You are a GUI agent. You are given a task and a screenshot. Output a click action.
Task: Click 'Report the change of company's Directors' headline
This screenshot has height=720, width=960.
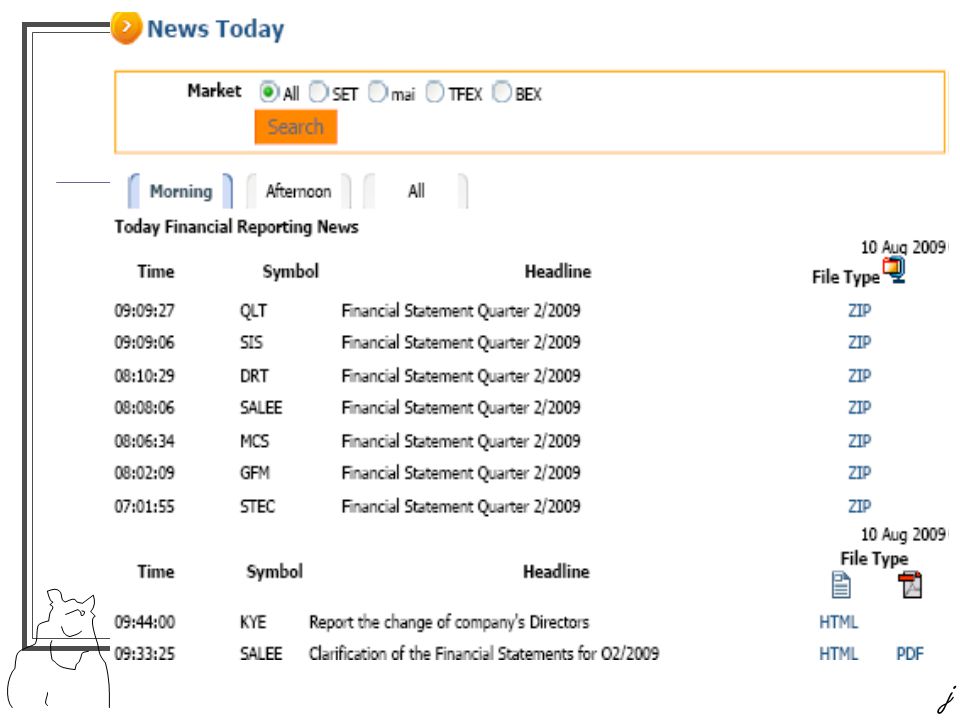click(x=449, y=622)
